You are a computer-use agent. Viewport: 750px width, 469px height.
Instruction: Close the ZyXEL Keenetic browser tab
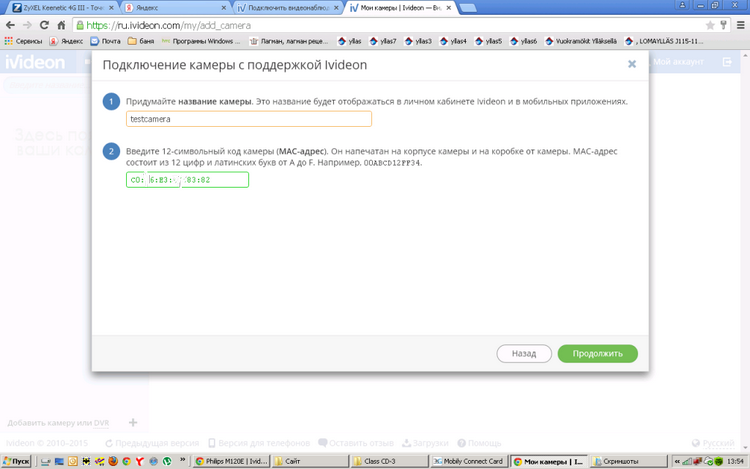click(111, 8)
